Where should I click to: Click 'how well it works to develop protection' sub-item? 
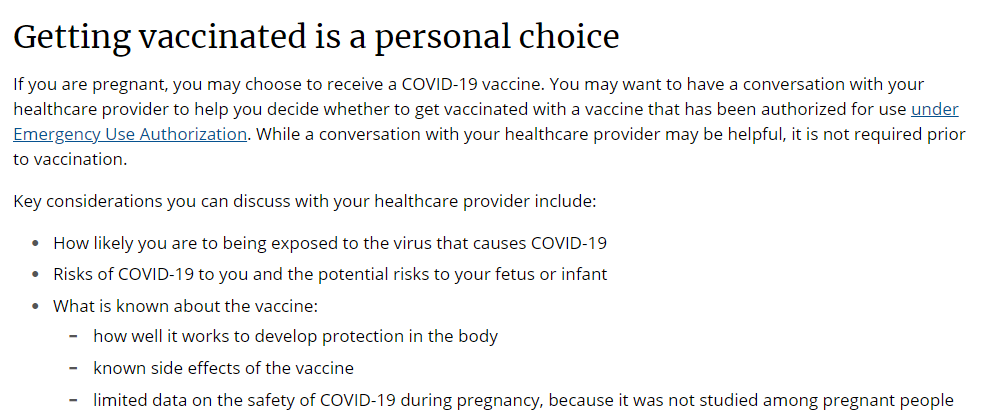coord(295,336)
